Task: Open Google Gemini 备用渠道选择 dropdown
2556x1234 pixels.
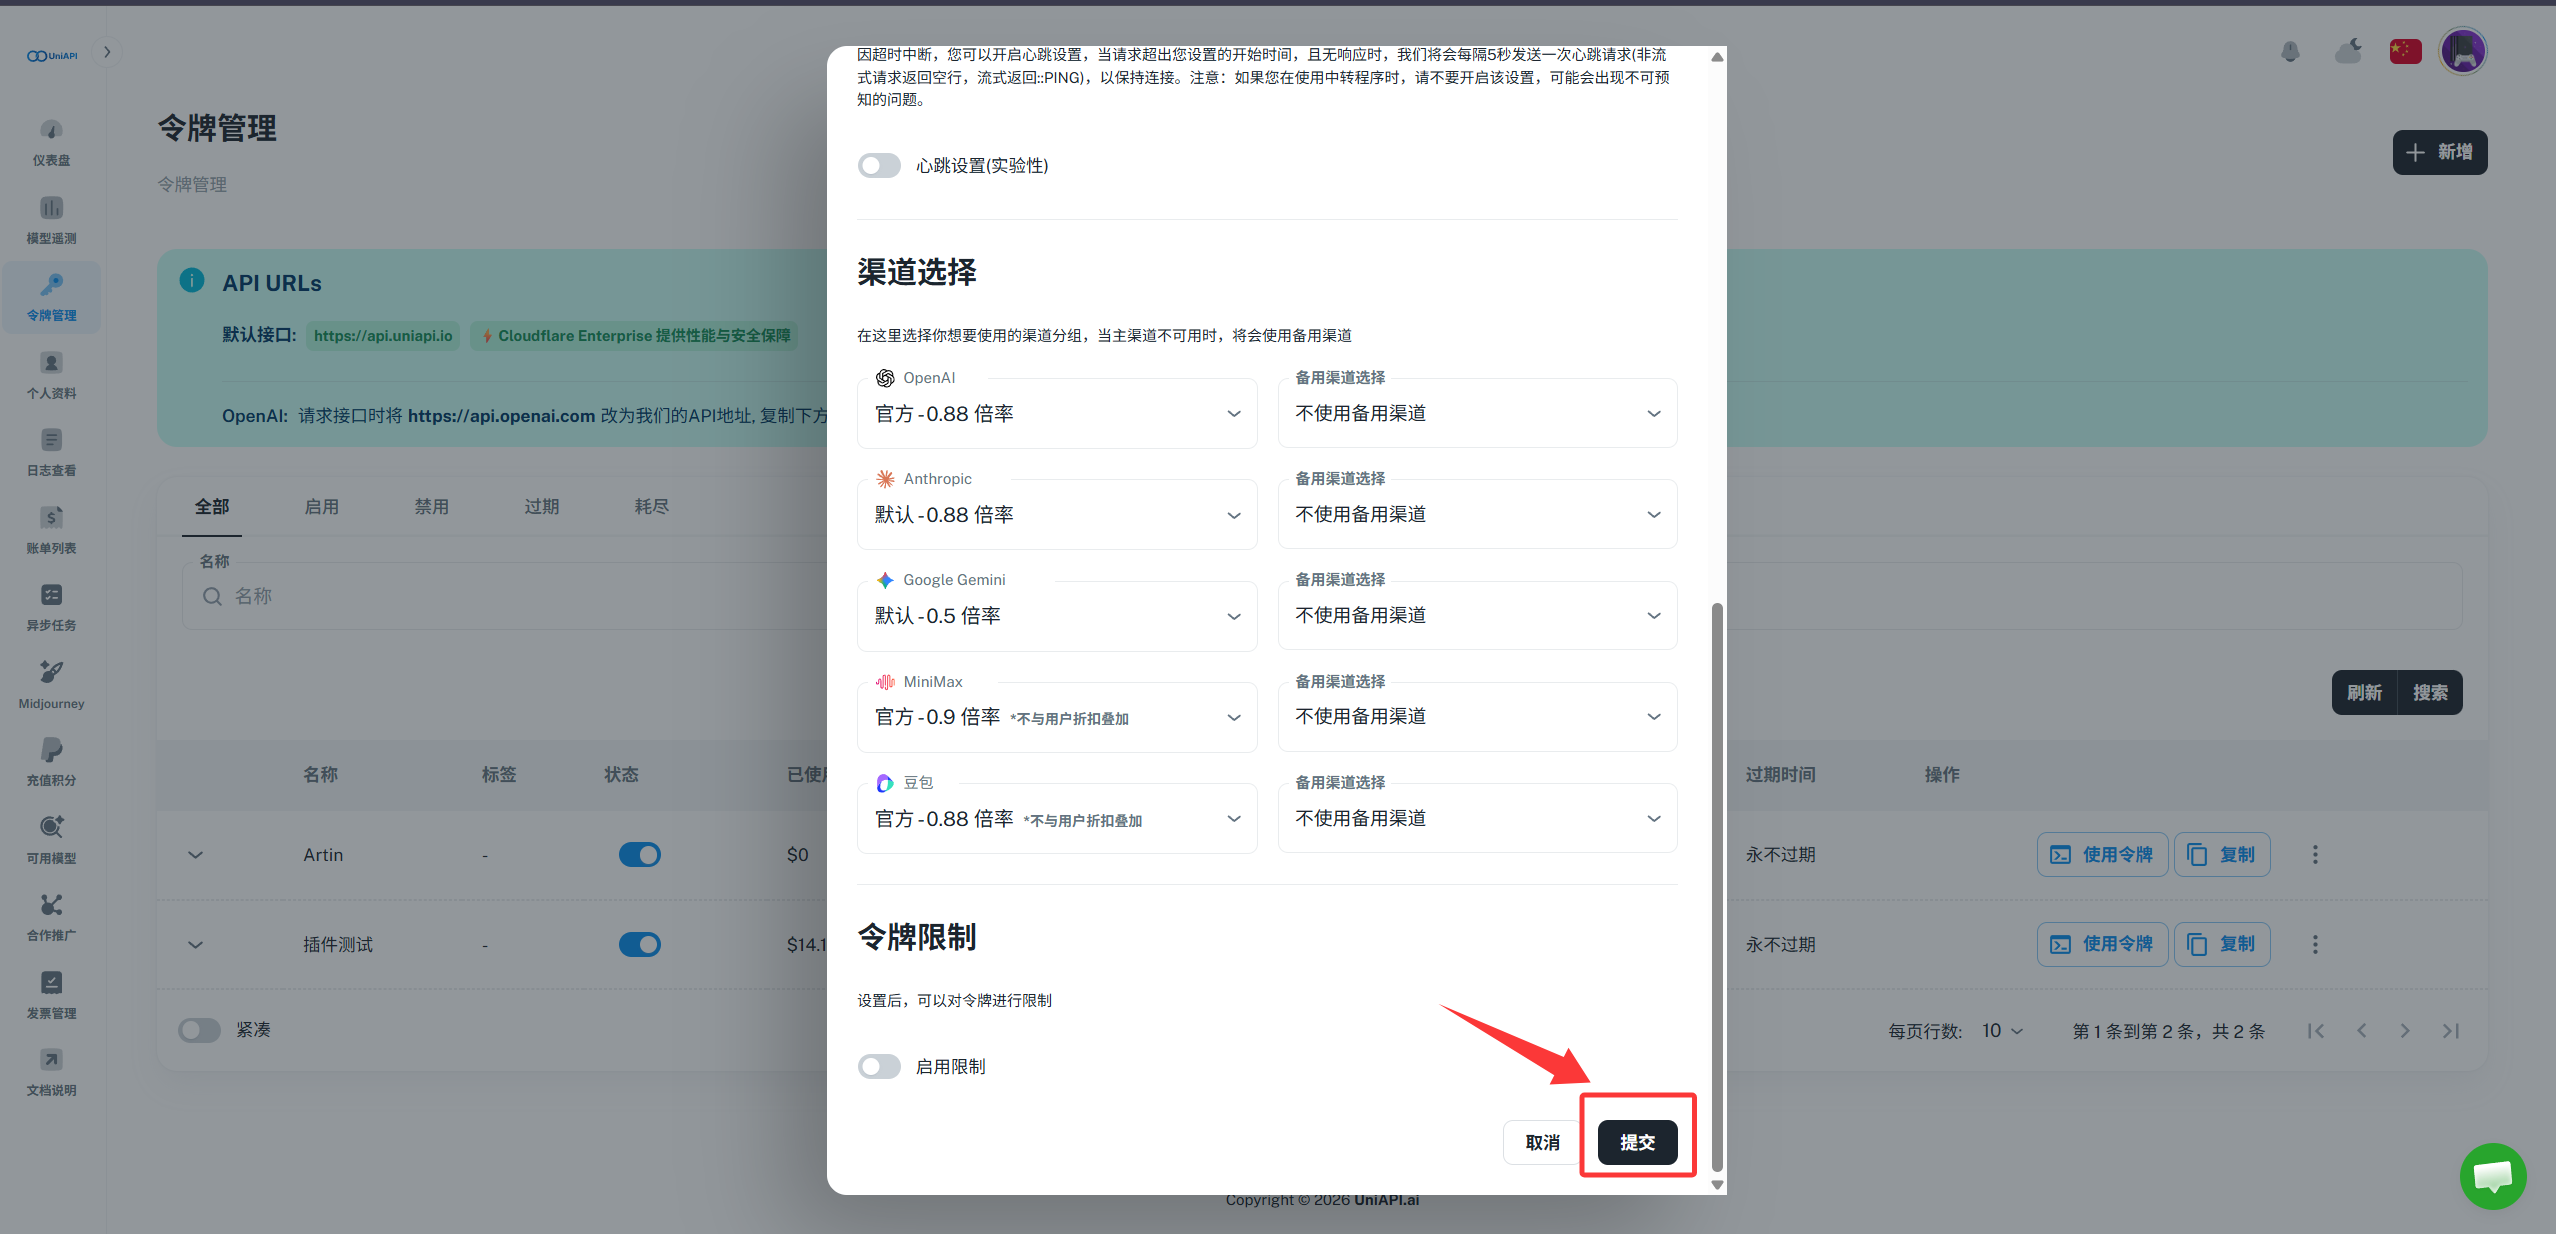Action: (1477, 616)
